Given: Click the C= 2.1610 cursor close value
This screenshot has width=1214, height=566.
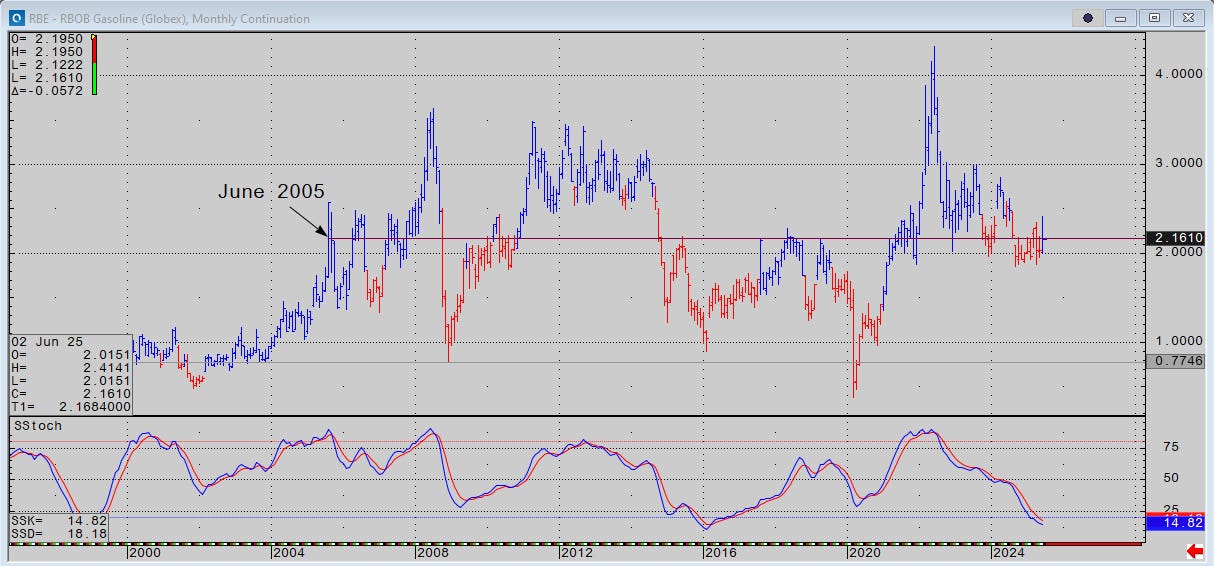Looking at the screenshot, I should tap(70, 394).
